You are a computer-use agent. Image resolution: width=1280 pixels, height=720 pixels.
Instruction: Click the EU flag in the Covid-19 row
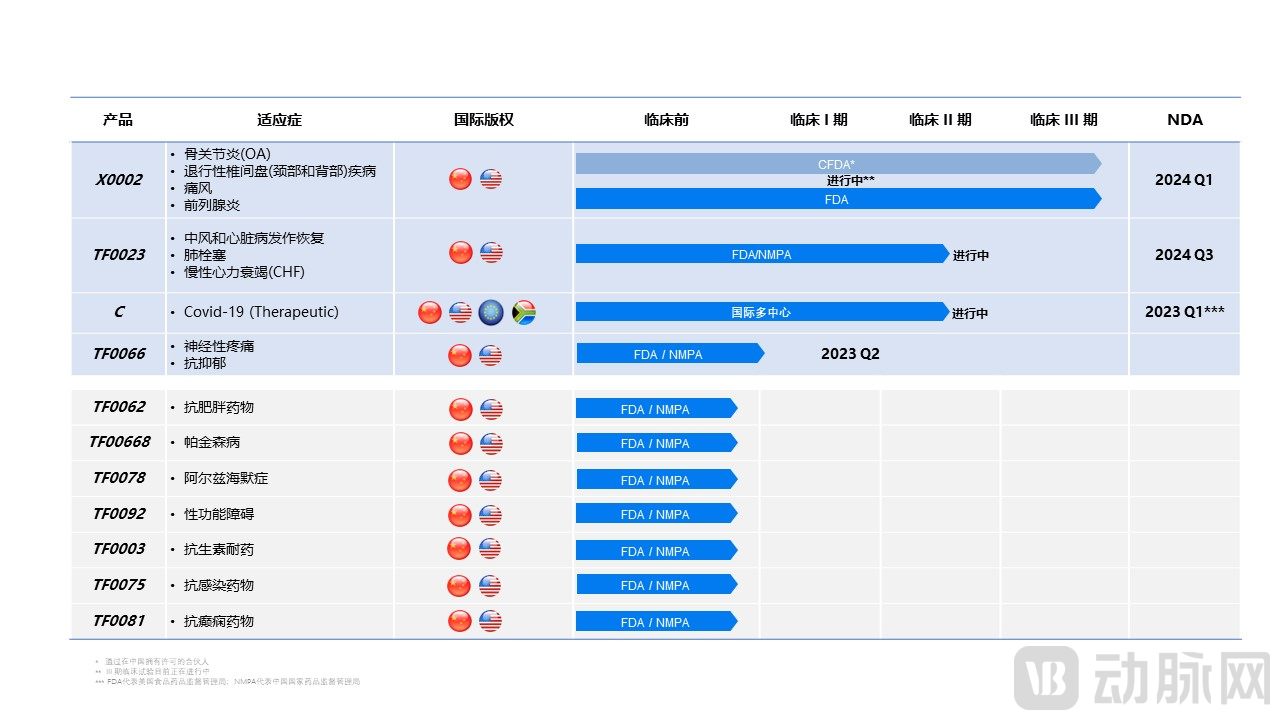coord(490,312)
